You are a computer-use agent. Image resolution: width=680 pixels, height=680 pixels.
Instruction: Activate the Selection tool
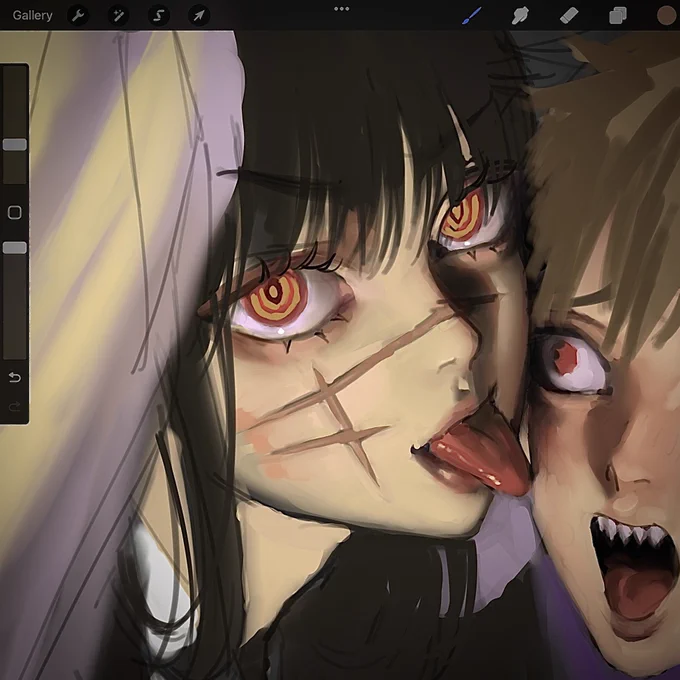[159, 16]
